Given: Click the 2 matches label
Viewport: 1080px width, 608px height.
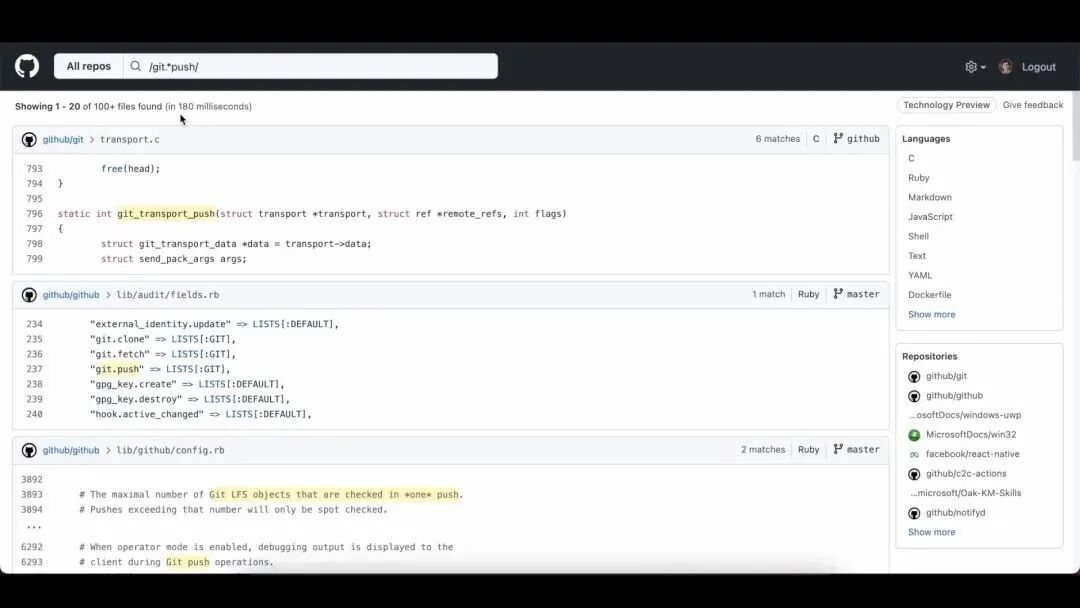Looking at the screenshot, I should [x=763, y=450].
